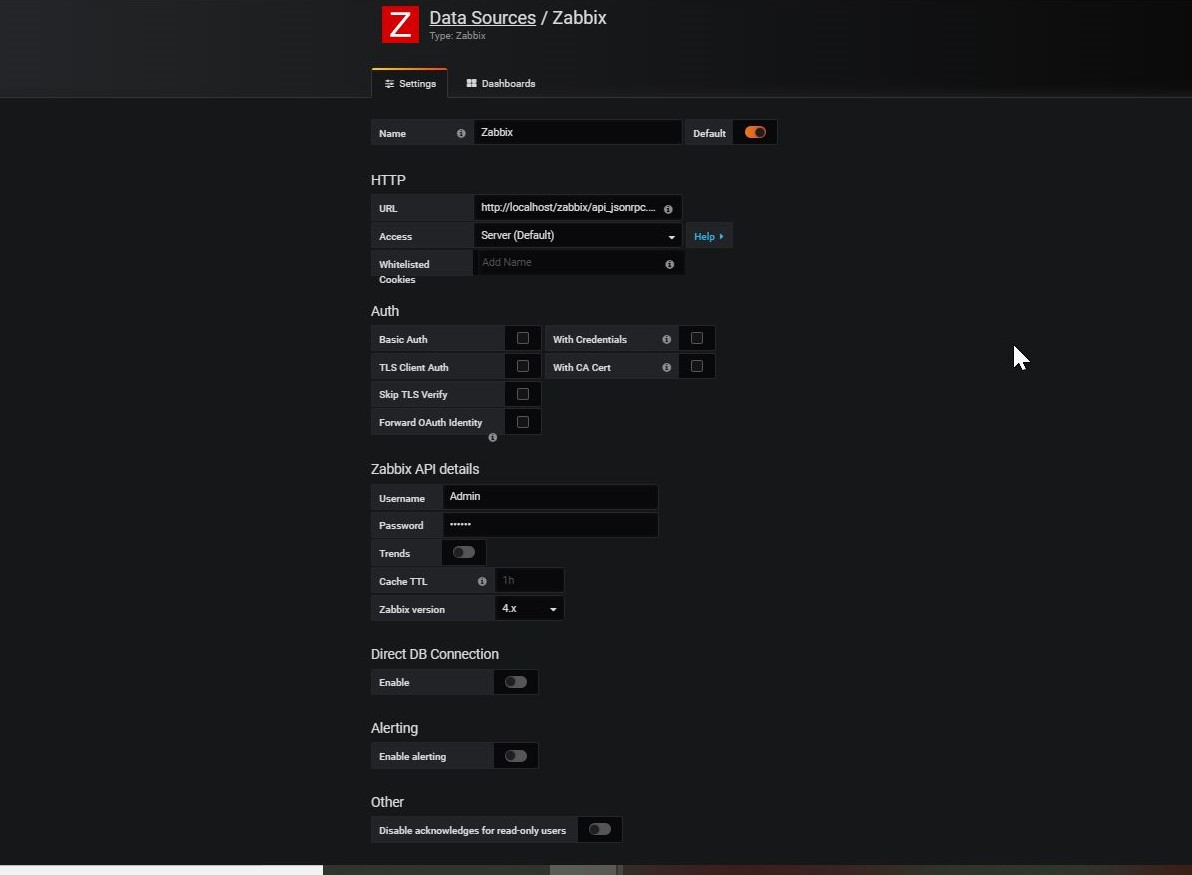The width and height of the screenshot is (1192, 875).
Task: Enable the TLS Client Auth checkbox
Action: 523,366
